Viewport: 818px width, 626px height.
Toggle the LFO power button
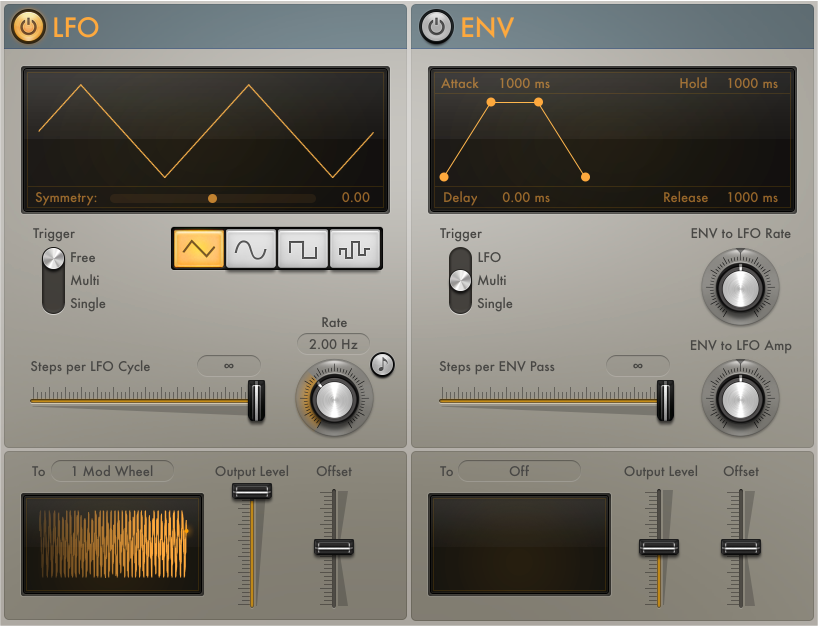(x=28, y=27)
